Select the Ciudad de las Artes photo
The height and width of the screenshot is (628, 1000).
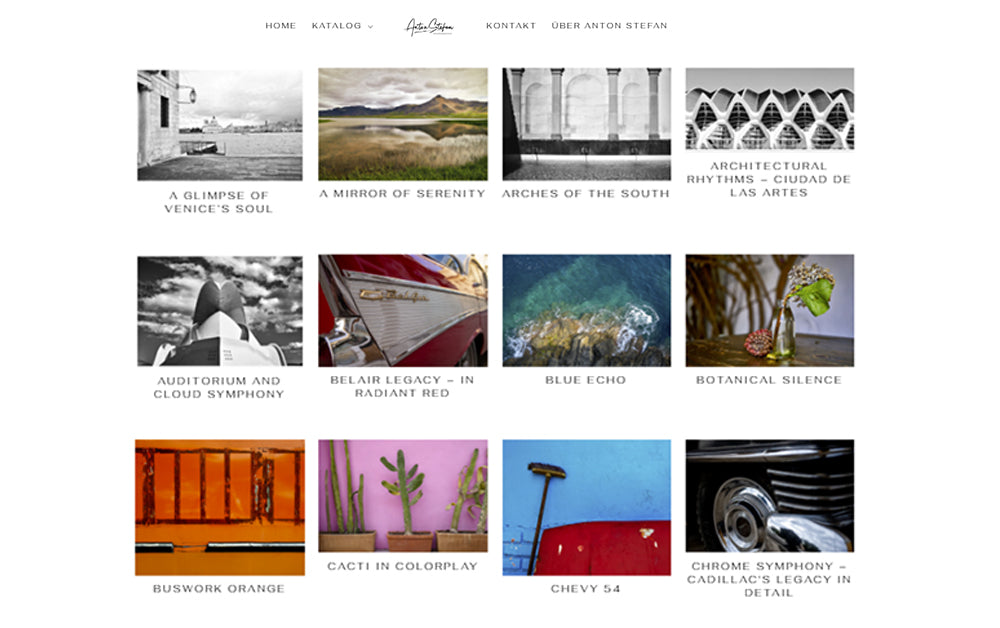click(770, 109)
